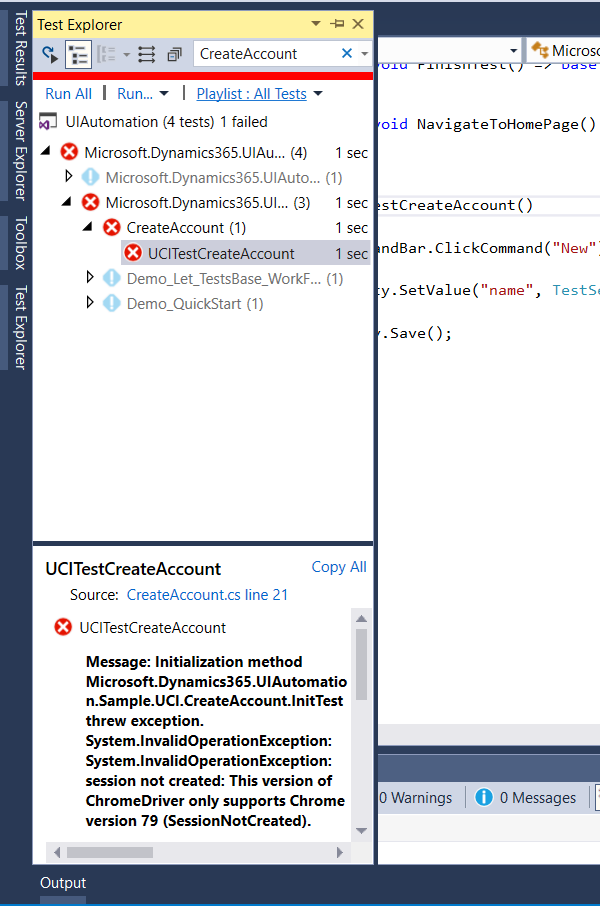Click the Run tests after build icon
600x906 pixels.
(x=50, y=54)
